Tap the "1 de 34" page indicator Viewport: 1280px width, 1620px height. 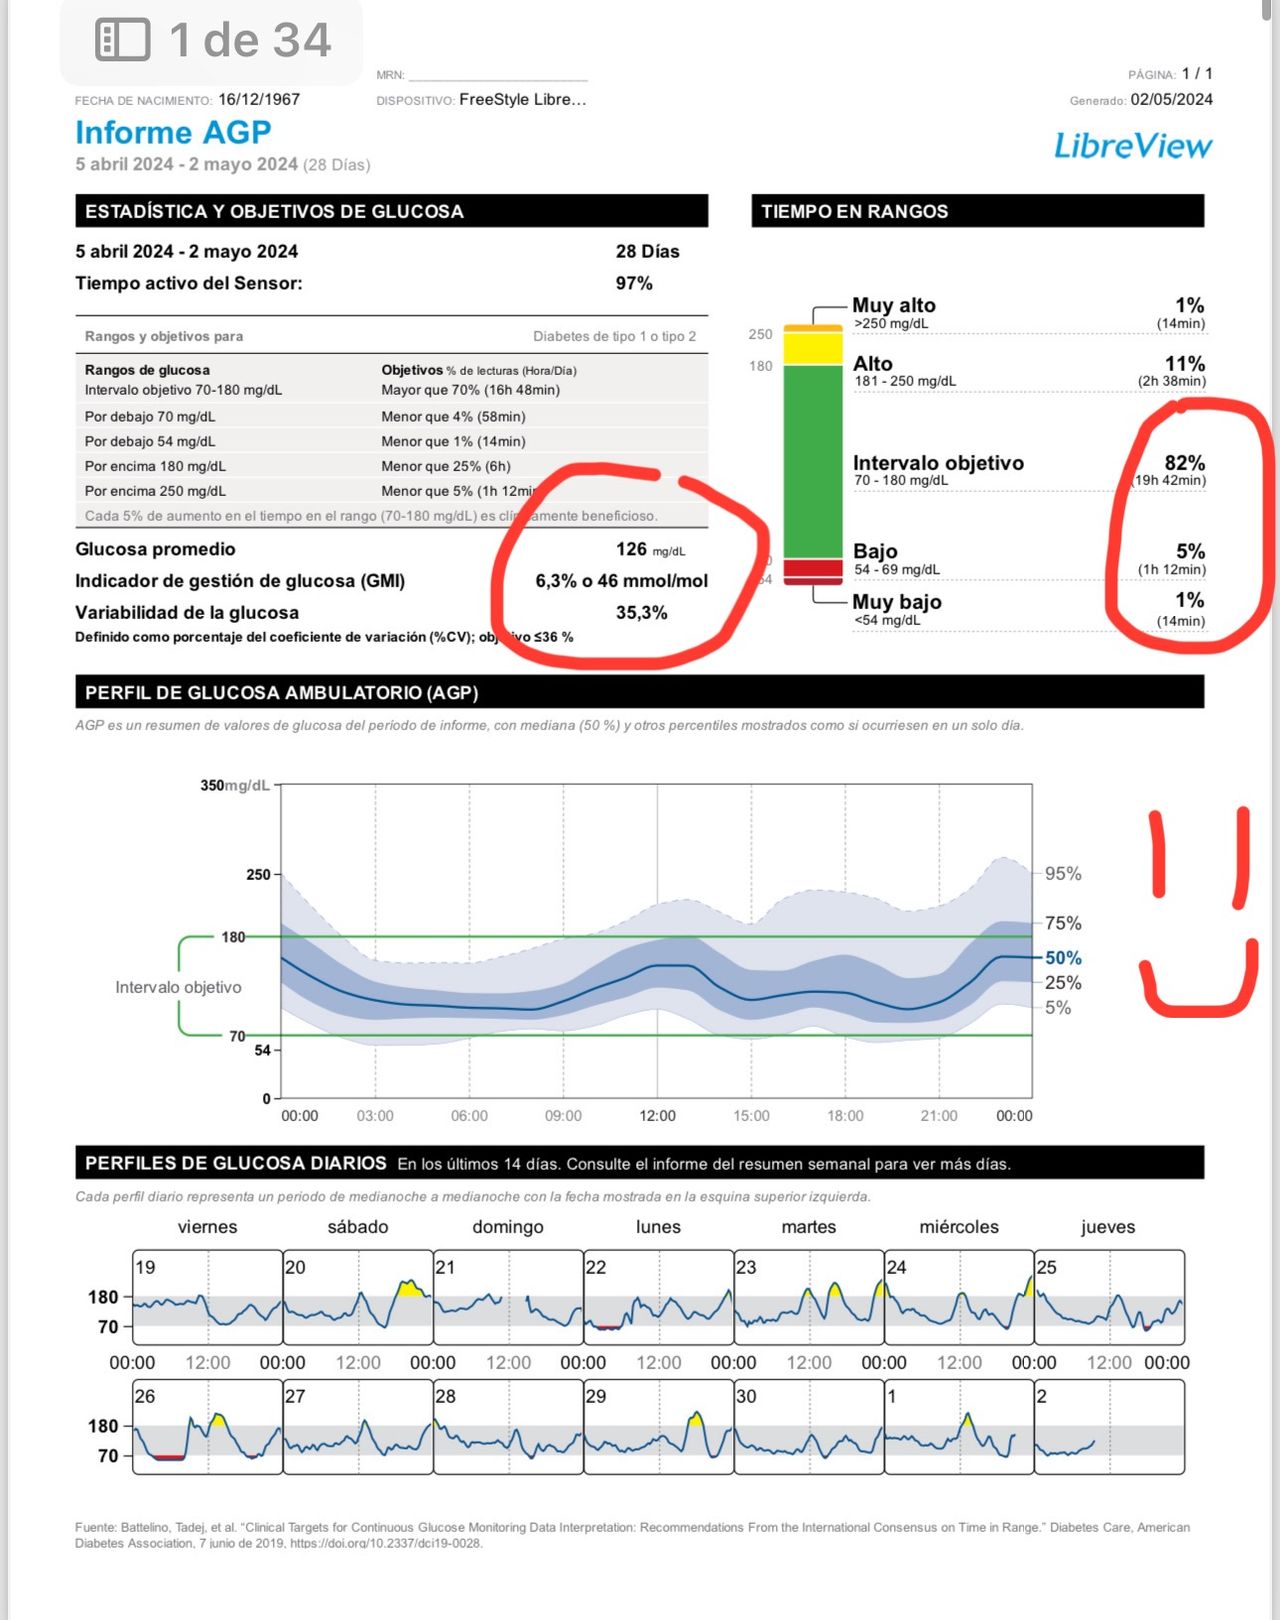click(x=249, y=41)
